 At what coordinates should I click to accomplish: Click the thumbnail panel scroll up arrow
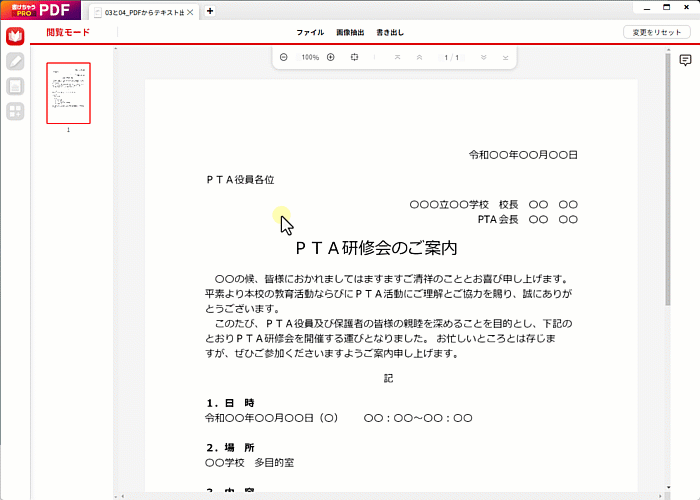point(116,48)
